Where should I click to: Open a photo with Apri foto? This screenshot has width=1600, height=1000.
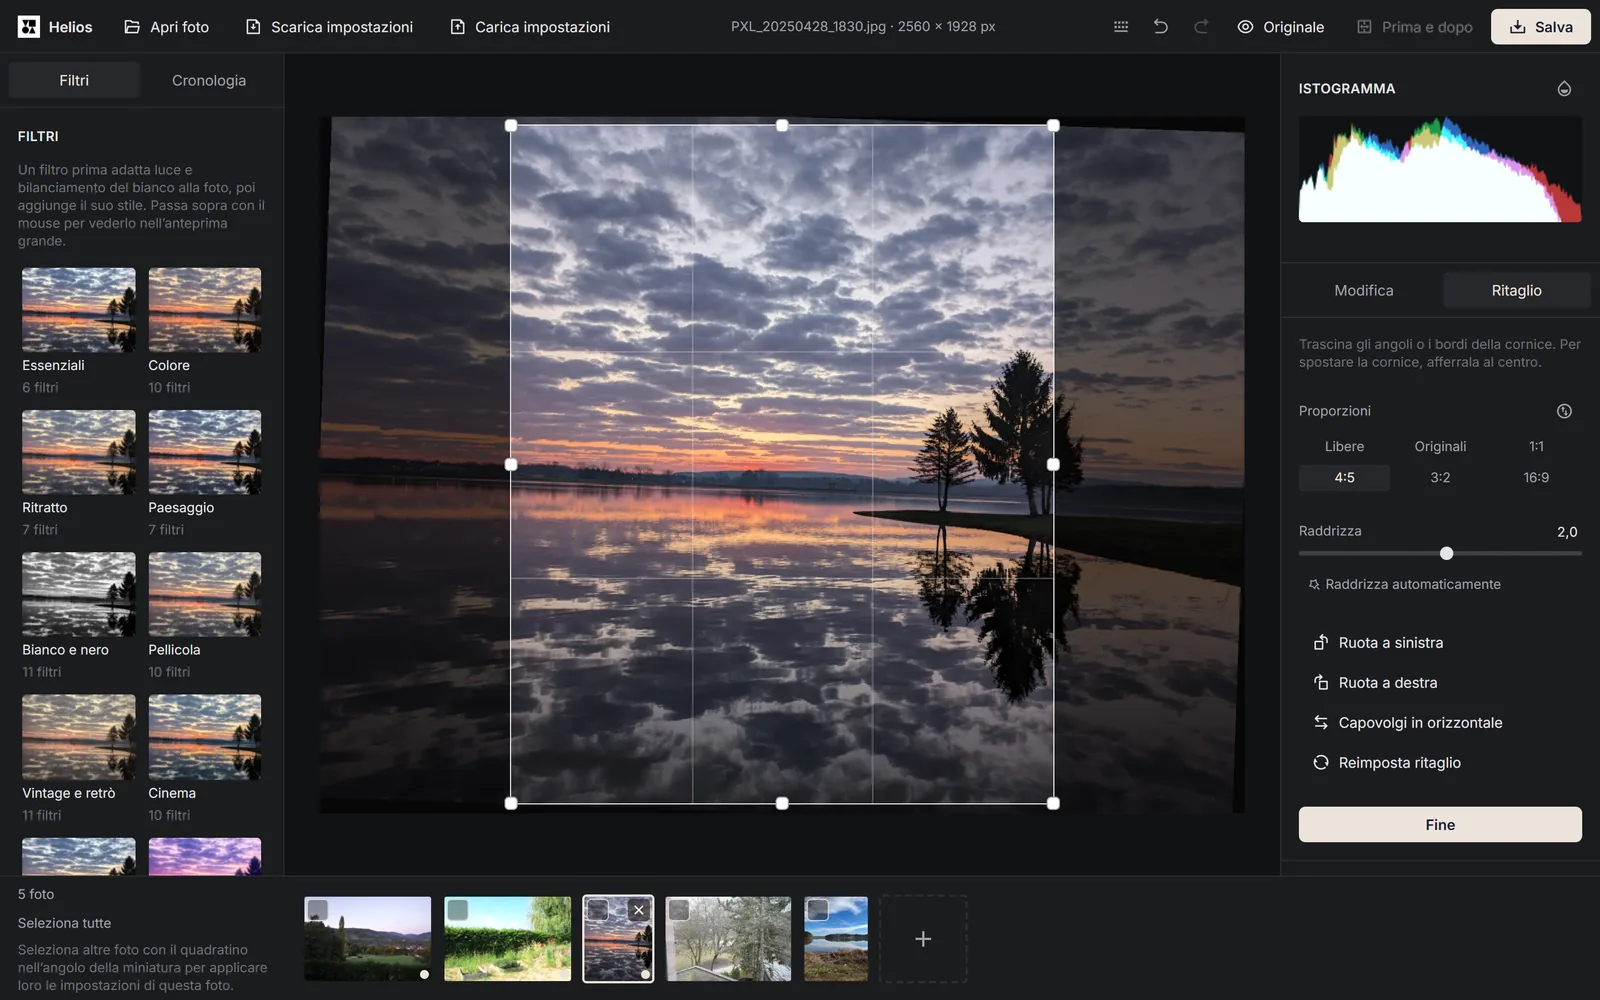[166, 27]
